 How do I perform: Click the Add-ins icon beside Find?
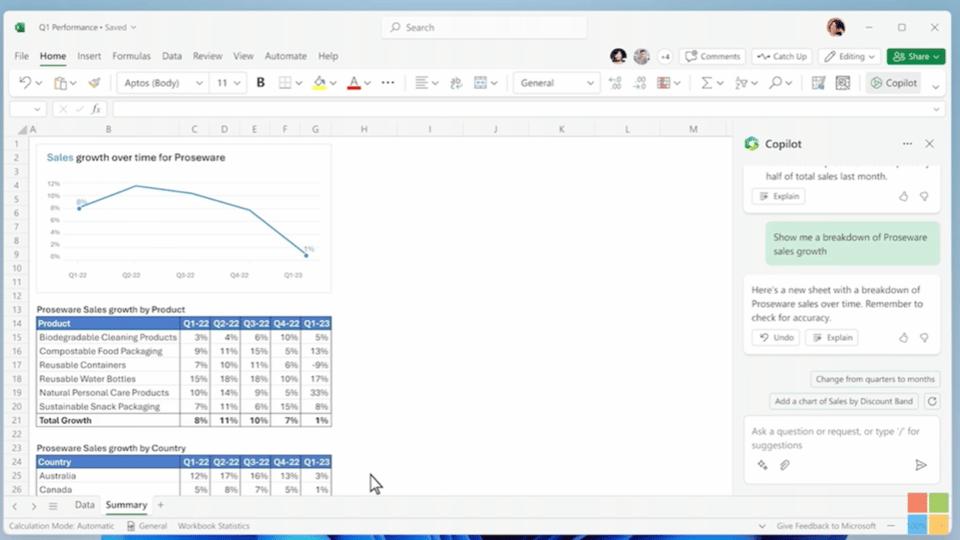point(818,83)
